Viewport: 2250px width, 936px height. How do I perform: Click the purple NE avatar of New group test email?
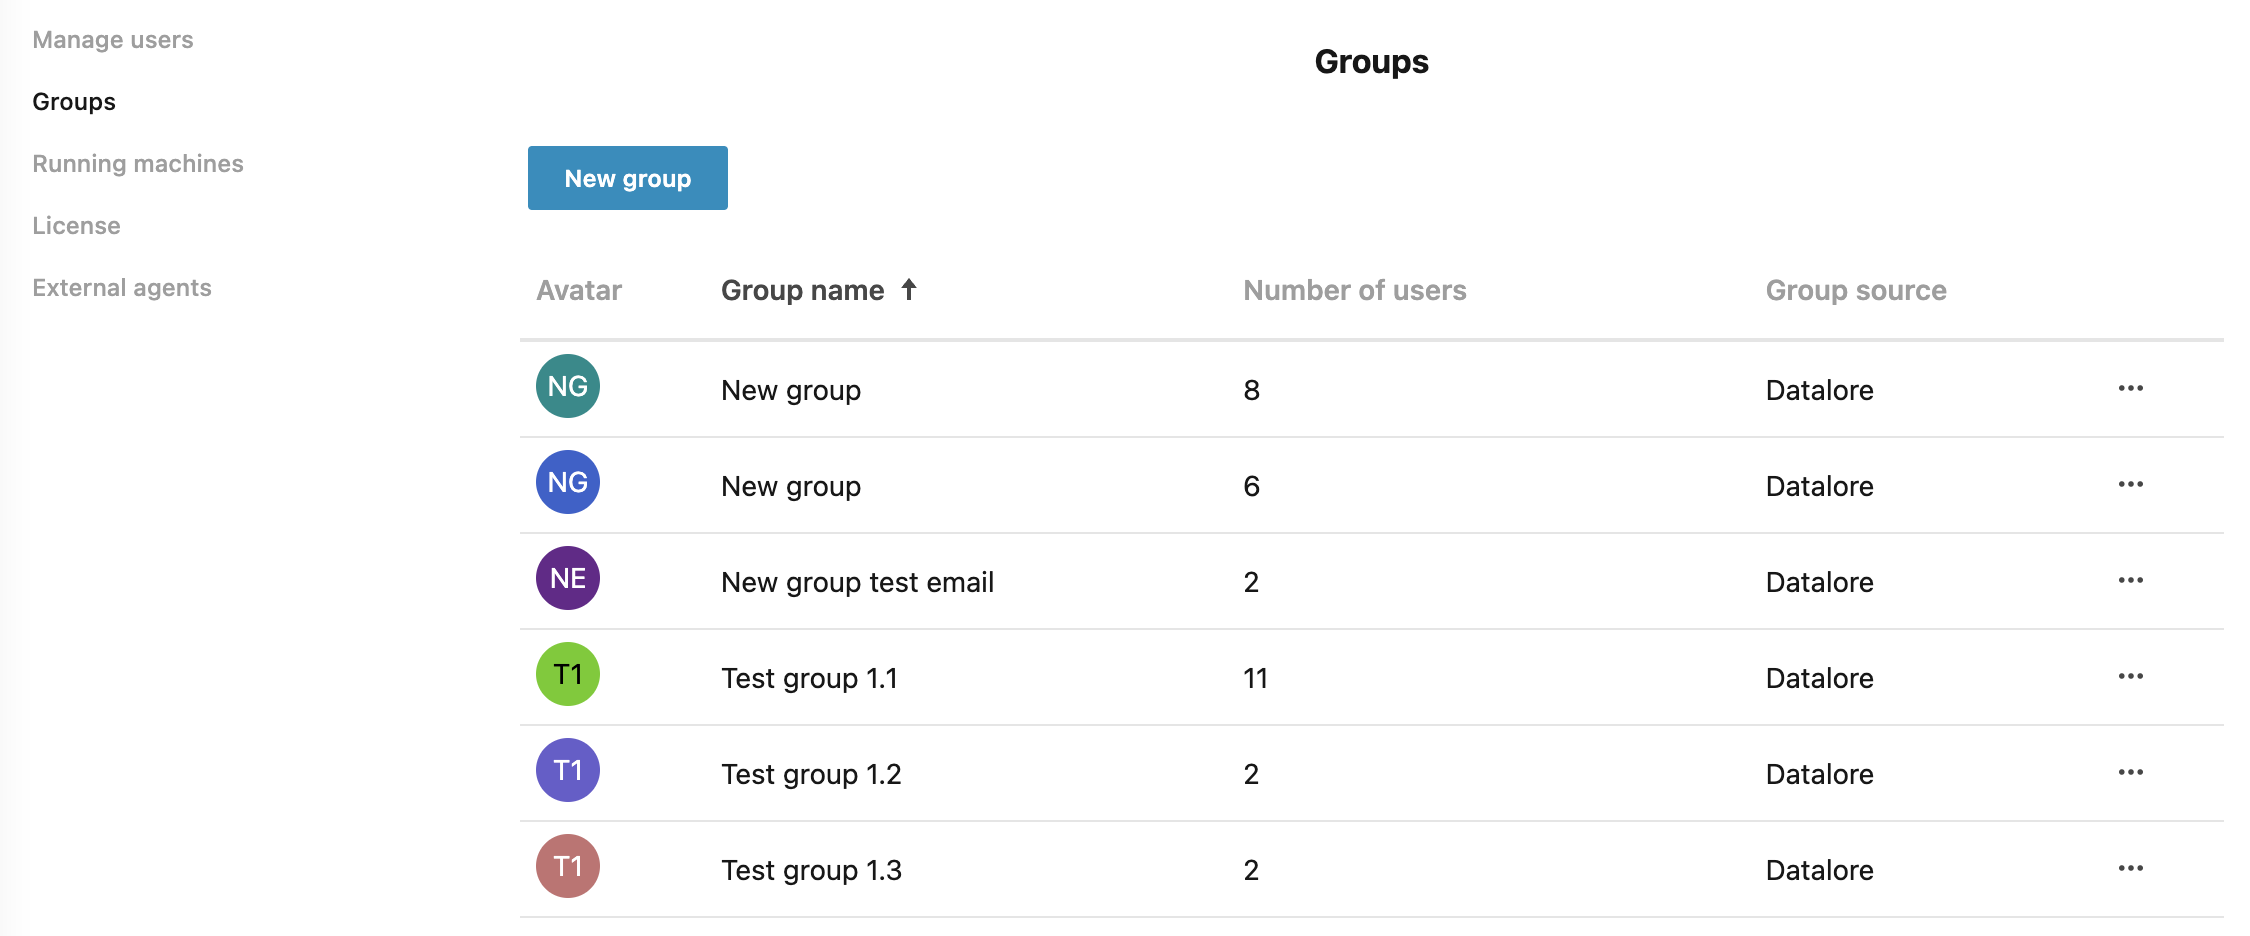tap(567, 579)
